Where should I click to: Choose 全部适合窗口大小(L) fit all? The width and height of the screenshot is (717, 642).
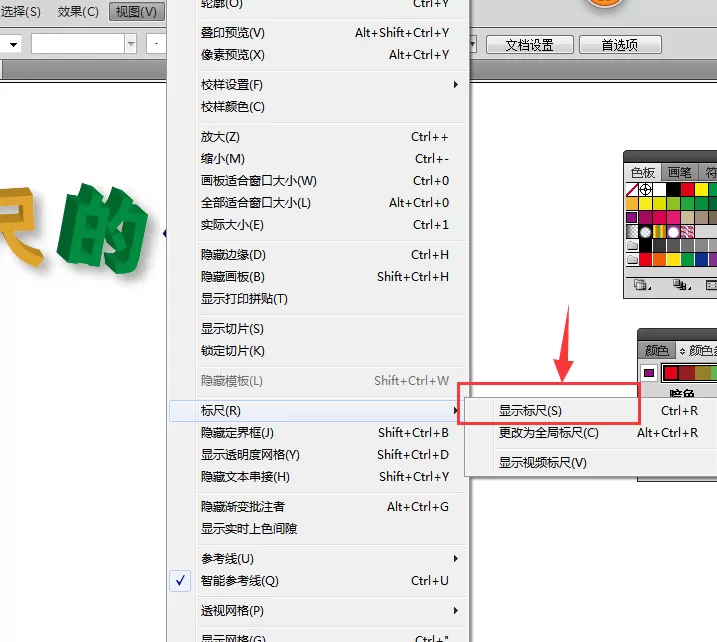pos(319,203)
